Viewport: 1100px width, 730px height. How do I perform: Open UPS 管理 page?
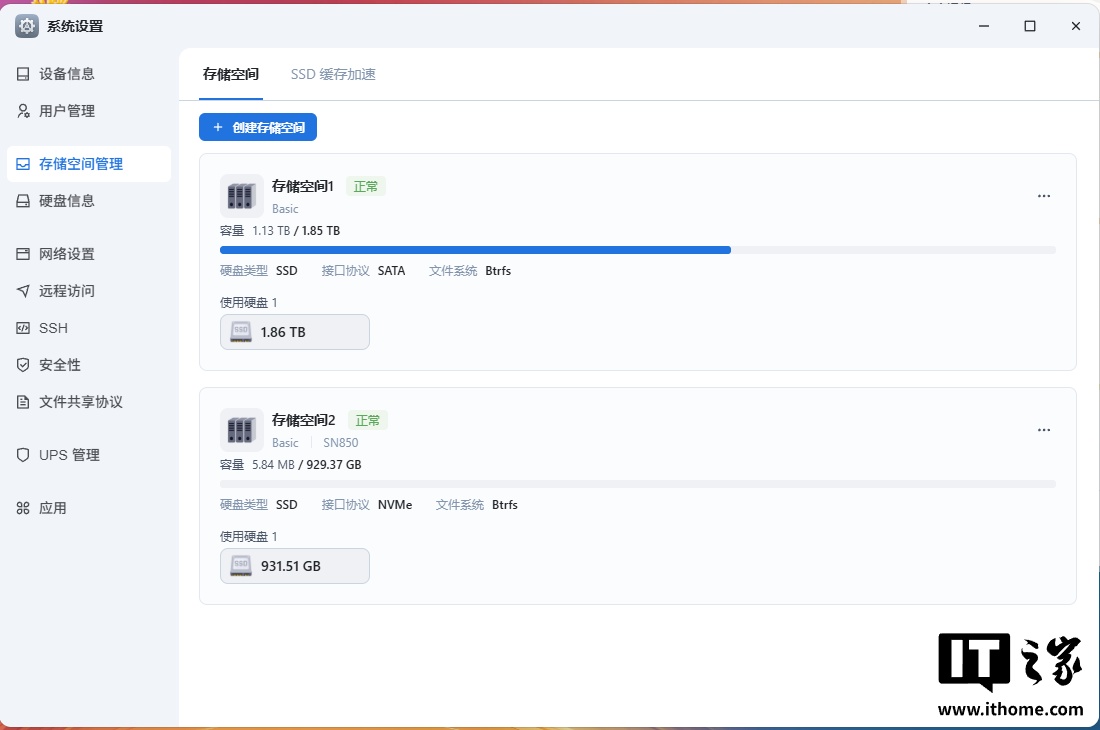tap(69, 455)
